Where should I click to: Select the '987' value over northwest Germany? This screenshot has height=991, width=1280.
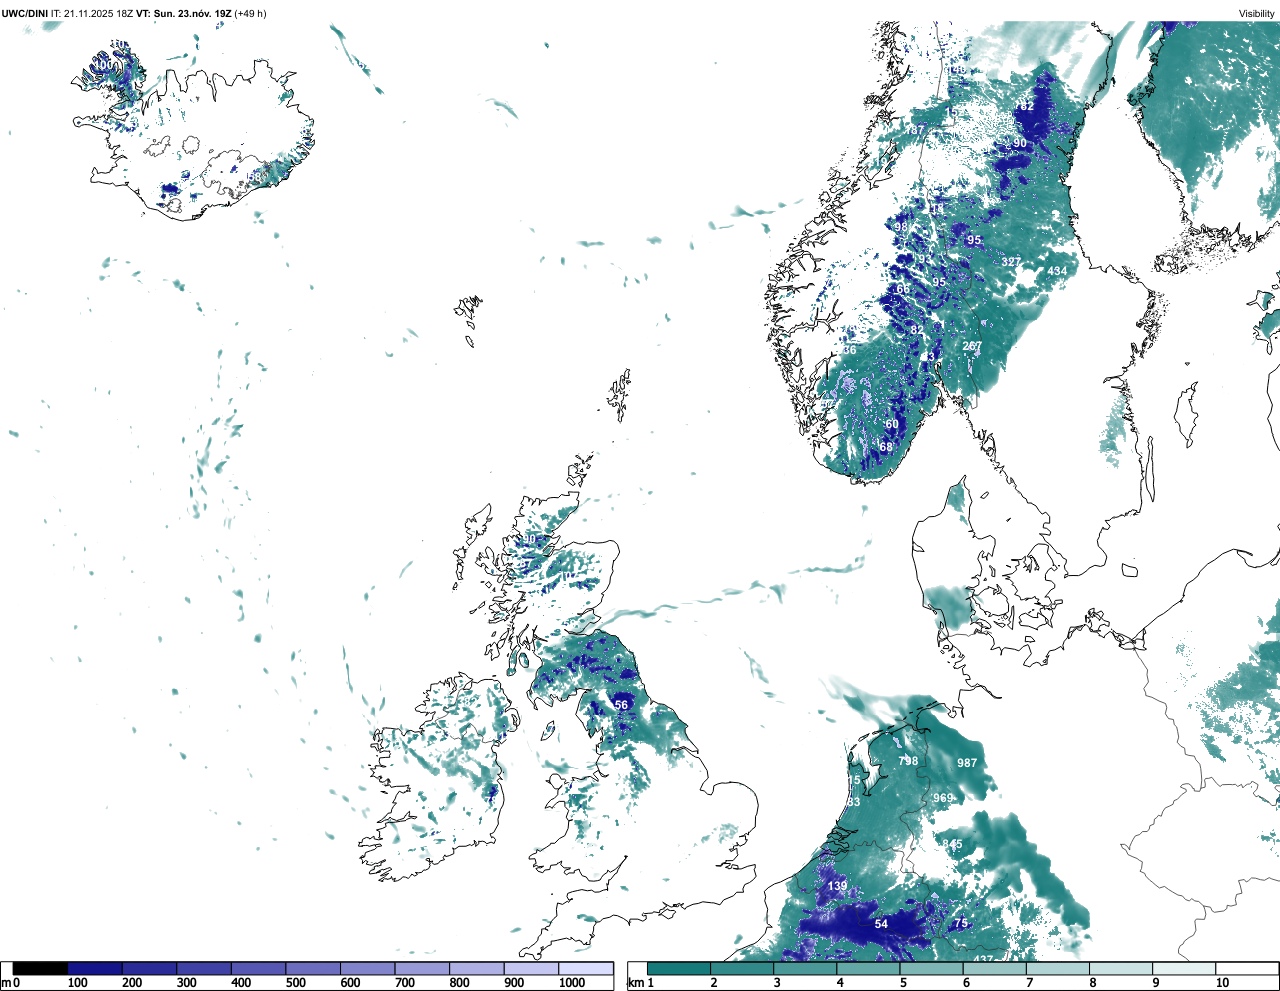click(x=967, y=763)
